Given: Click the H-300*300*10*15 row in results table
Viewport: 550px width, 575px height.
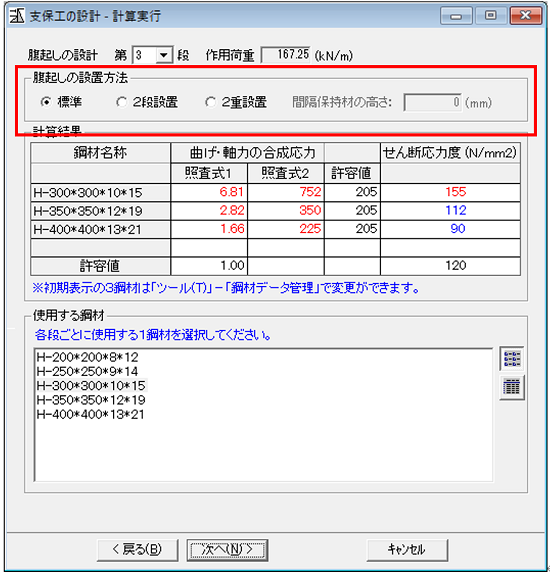Looking at the screenshot, I should coord(275,192).
